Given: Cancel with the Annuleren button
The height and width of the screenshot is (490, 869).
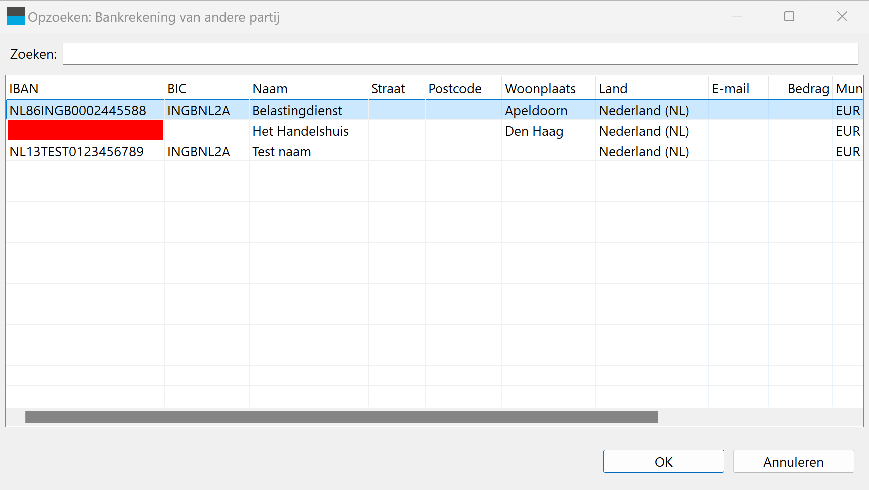Looking at the screenshot, I should point(793,462).
